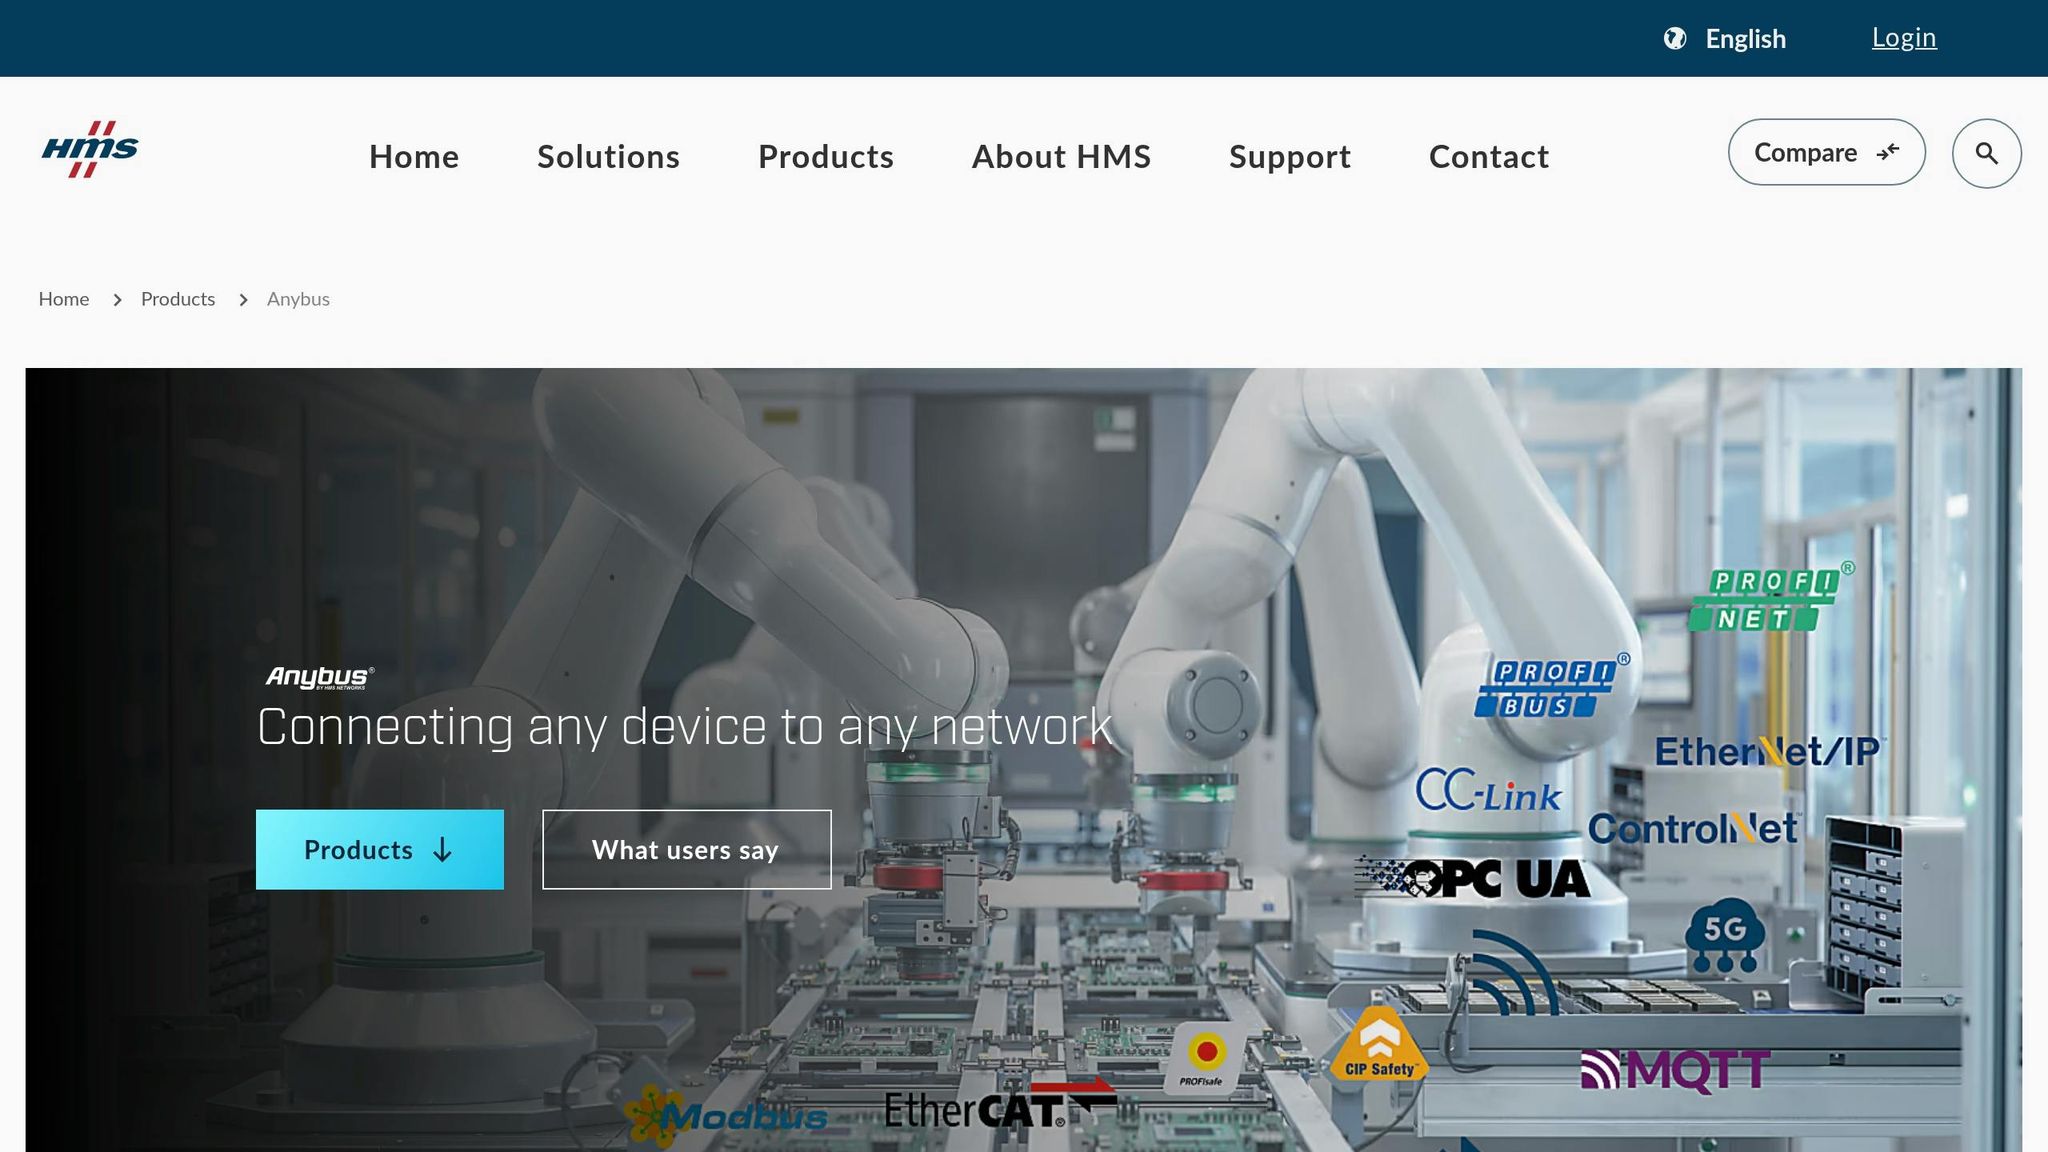Click the OPC UA logo

tap(1472, 879)
